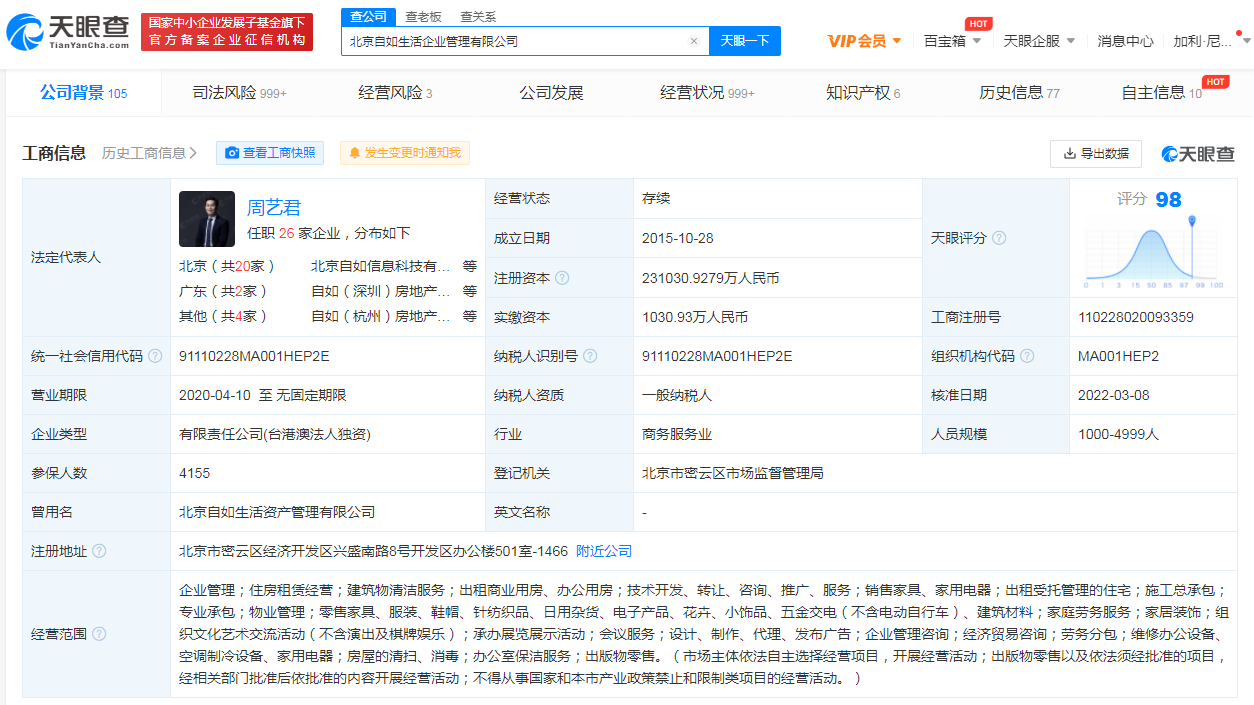Open the VIP会员 dropdown
This screenshot has width=1254, height=705.
(865, 41)
